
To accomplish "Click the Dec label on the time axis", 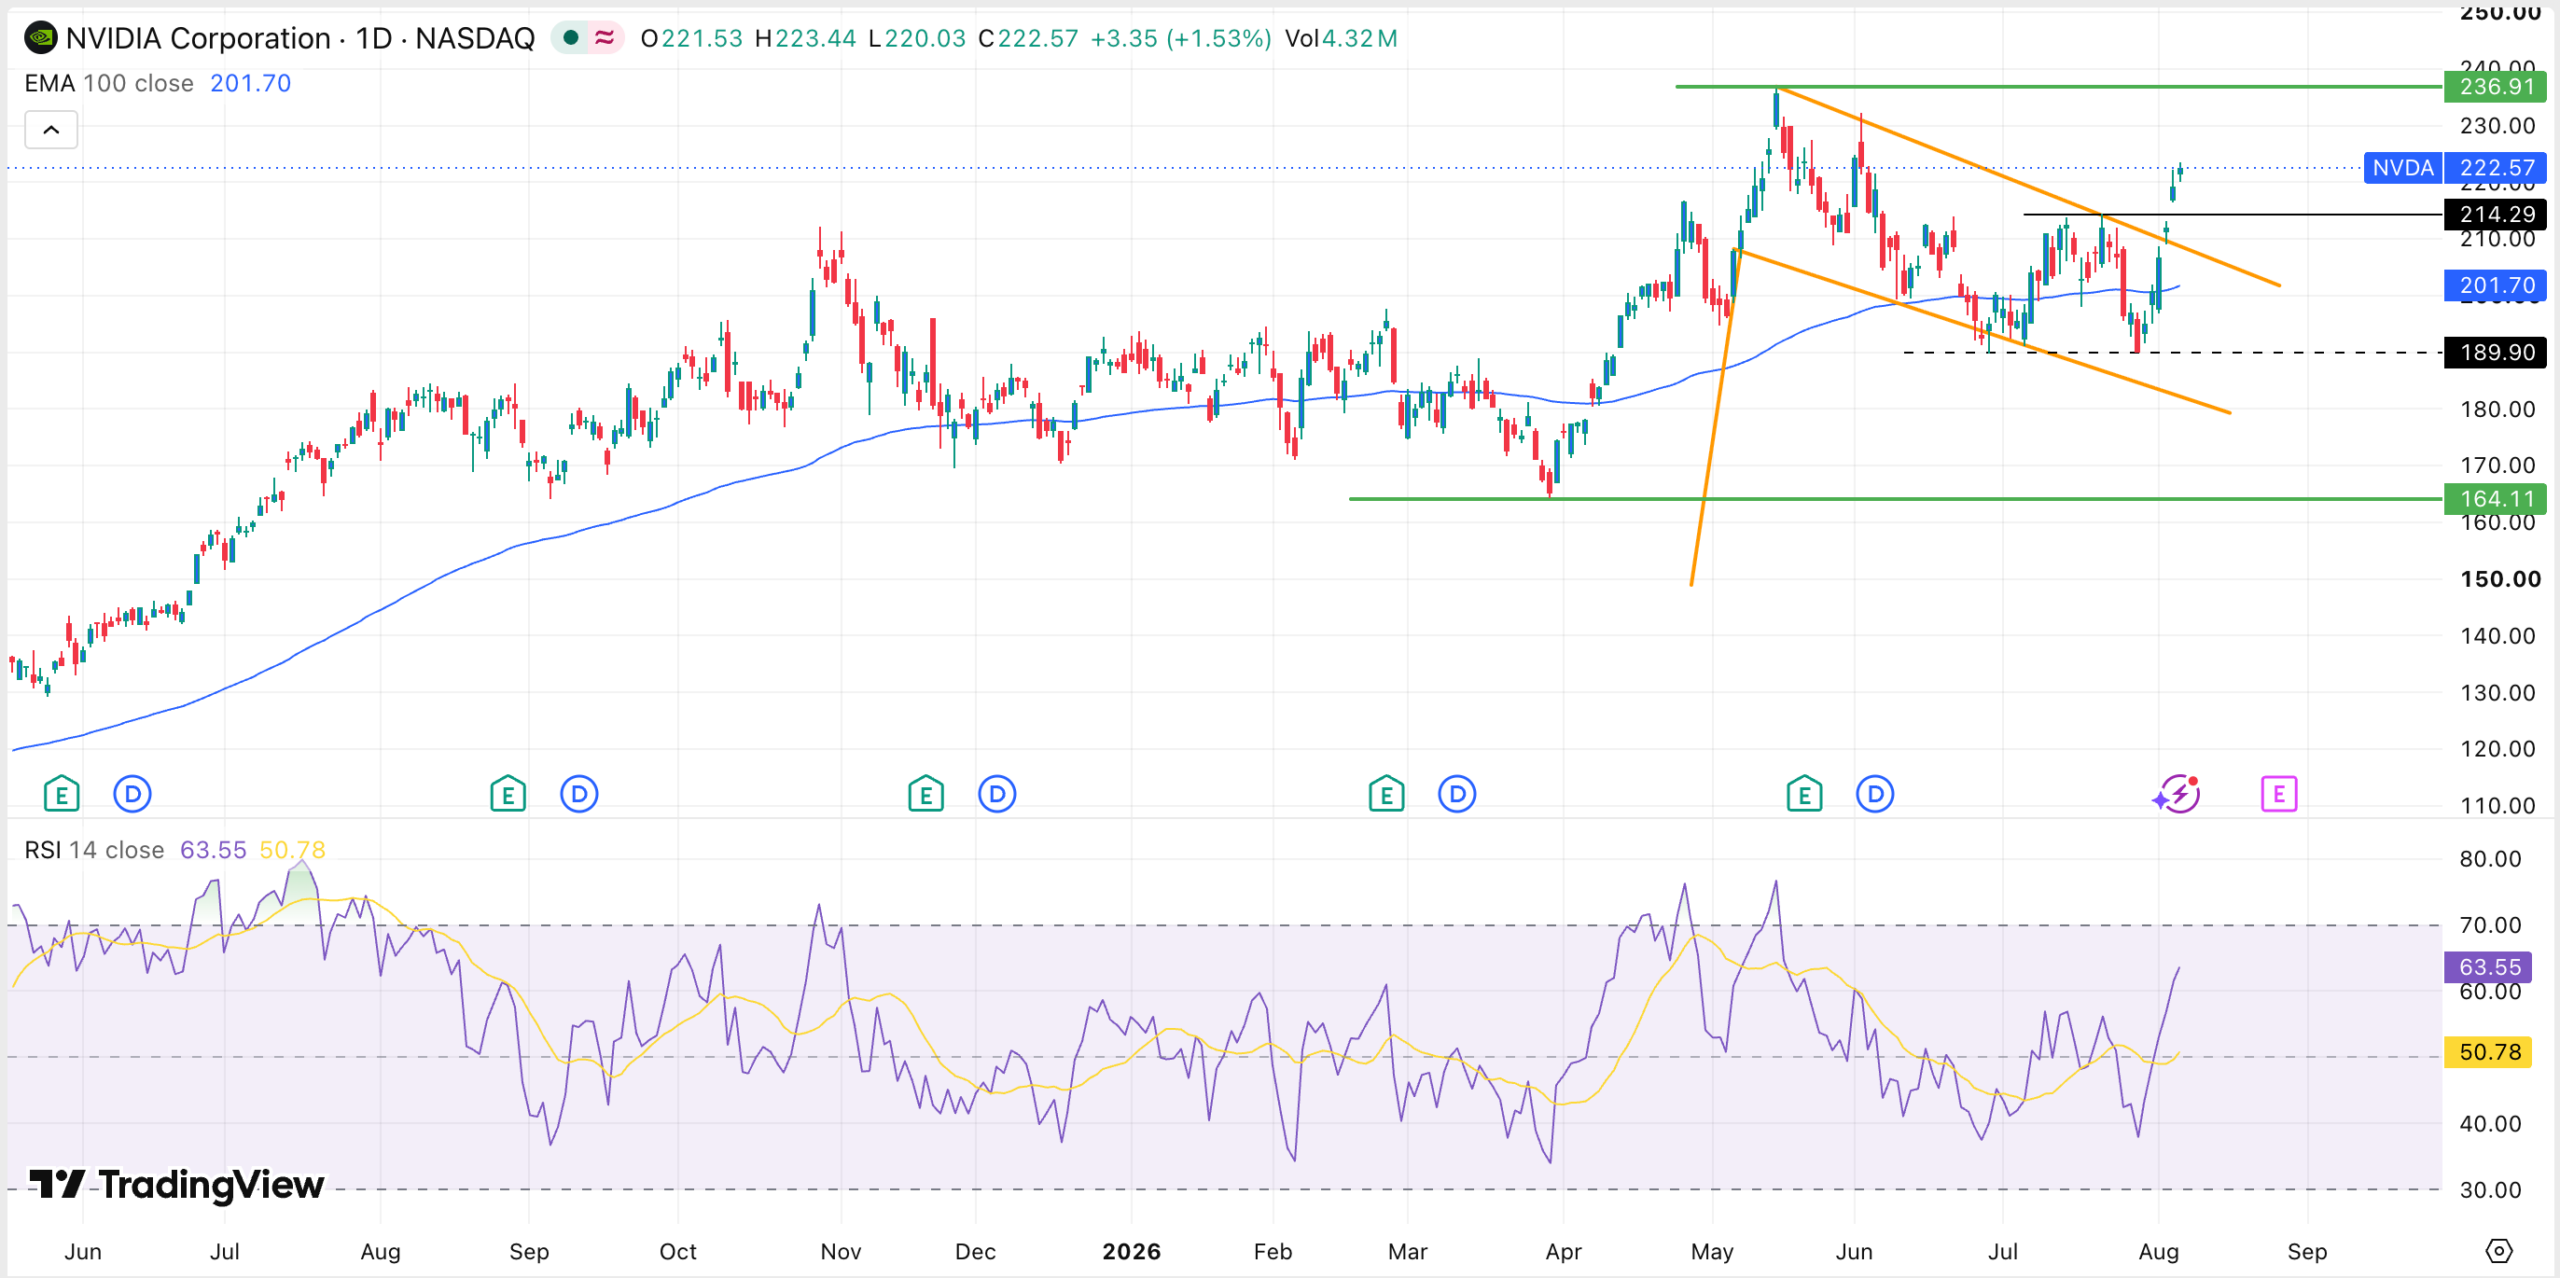I will (975, 1251).
